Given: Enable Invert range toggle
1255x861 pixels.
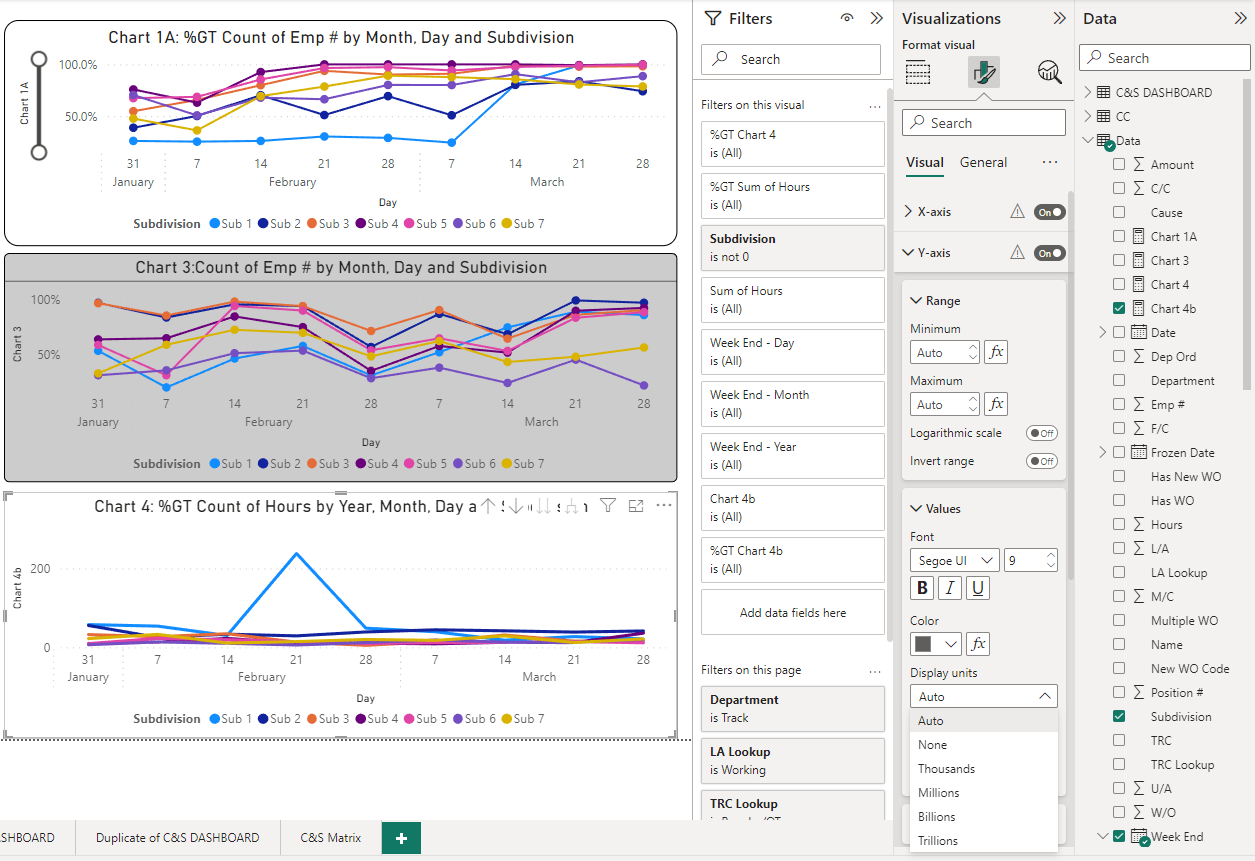Looking at the screenshot, I should pyautogui.click(x=1042, y=461).
